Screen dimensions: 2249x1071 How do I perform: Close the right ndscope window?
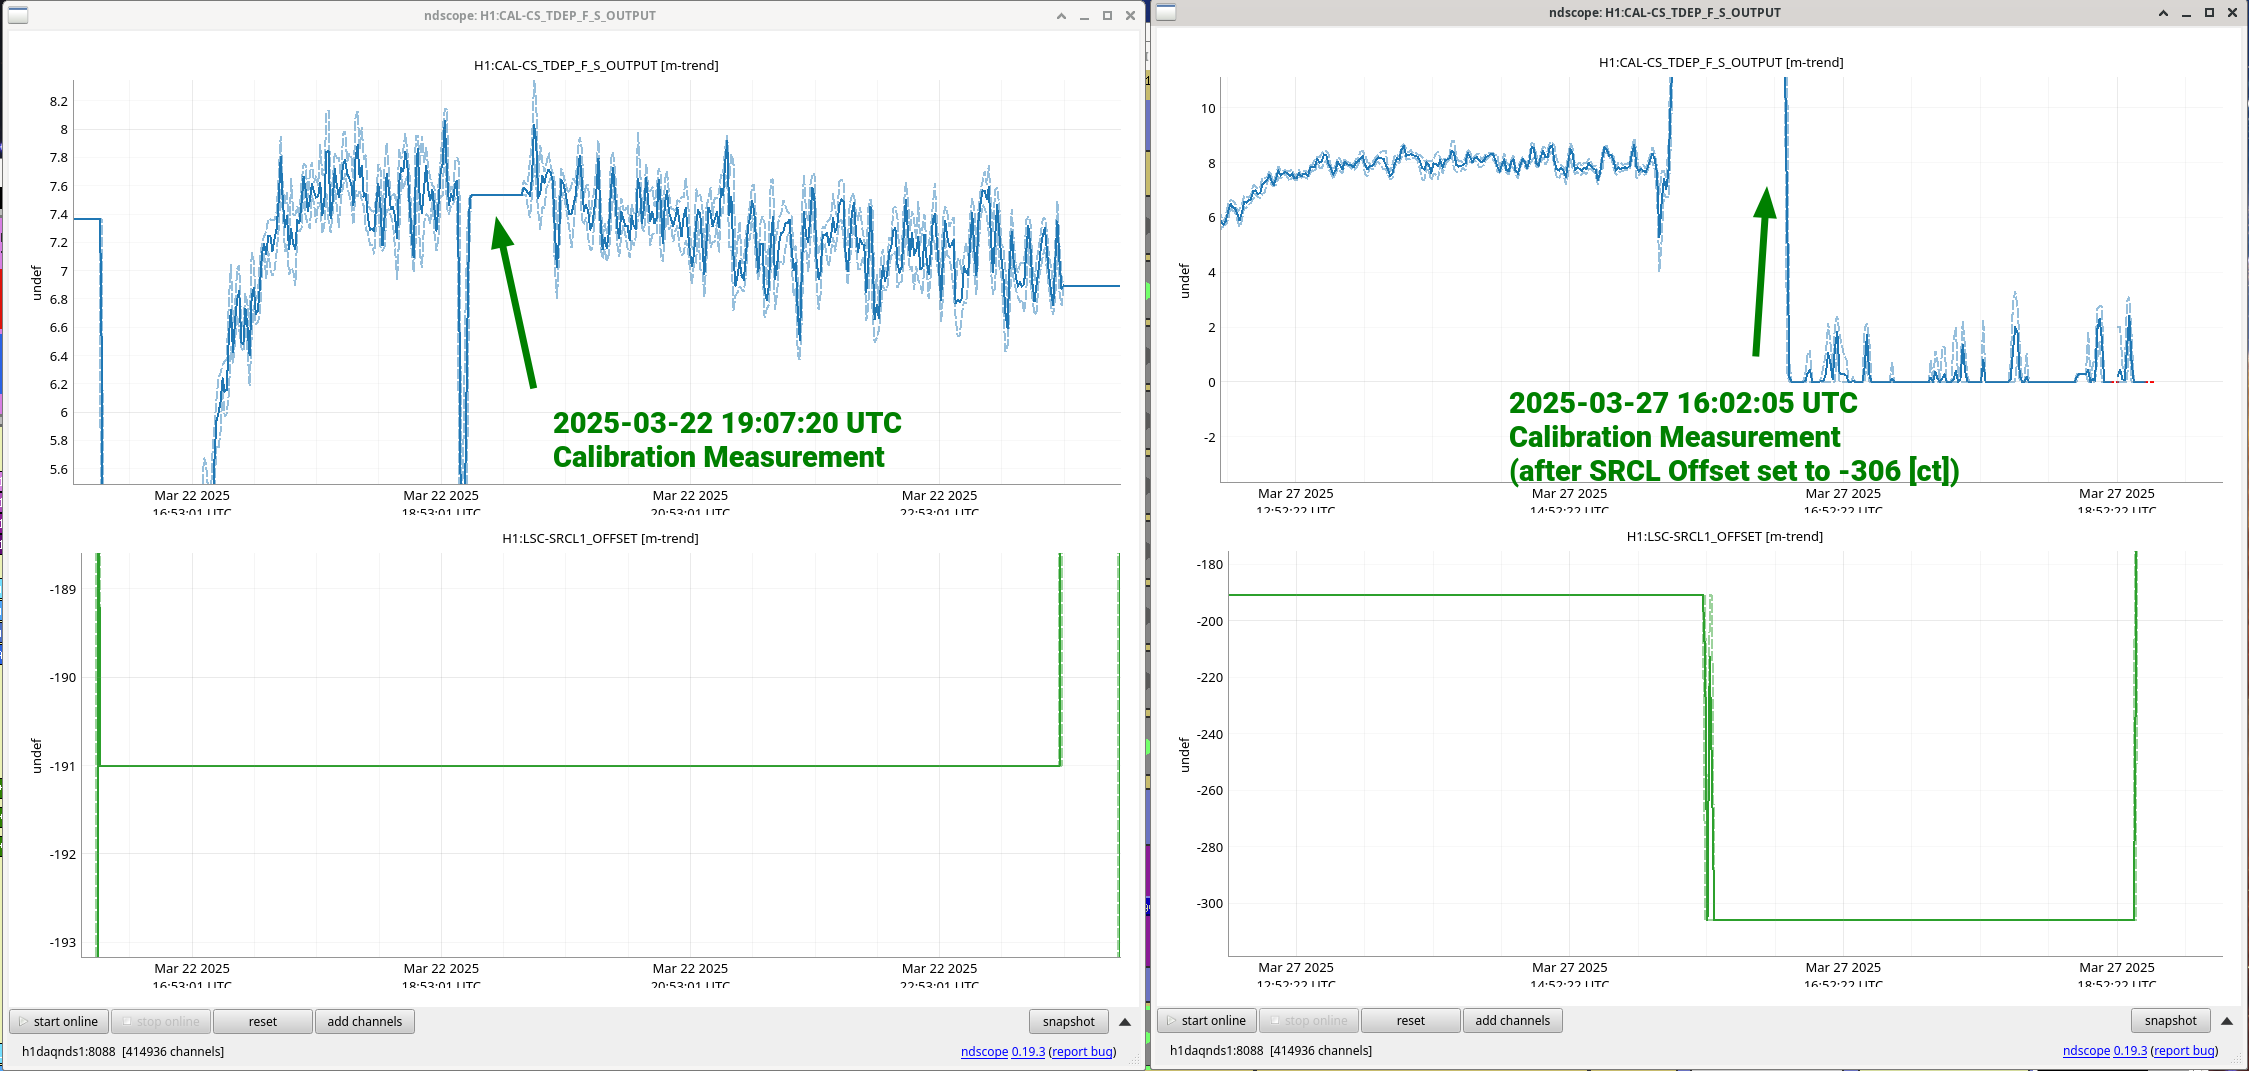point(2232,13)
